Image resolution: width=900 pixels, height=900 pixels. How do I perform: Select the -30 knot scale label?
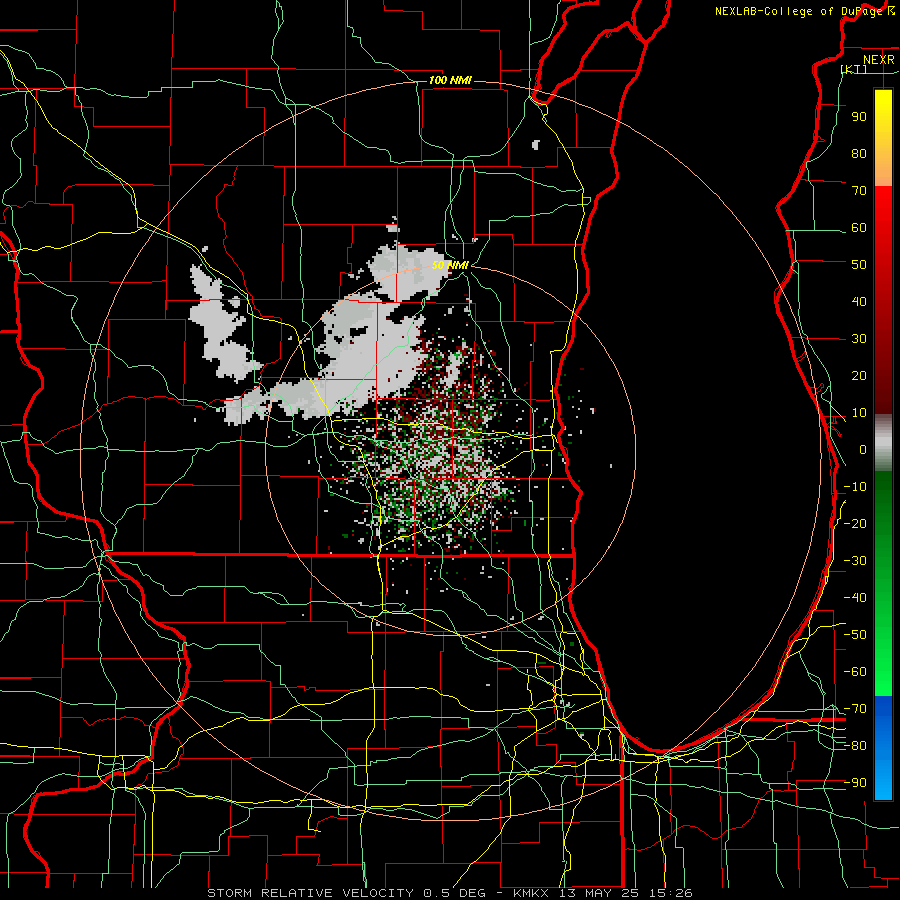(x=855, y=561)
